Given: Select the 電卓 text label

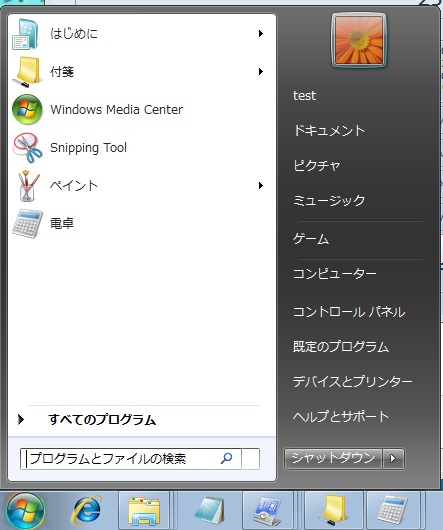Looking at the screenshot, I should tap(62, 223).
